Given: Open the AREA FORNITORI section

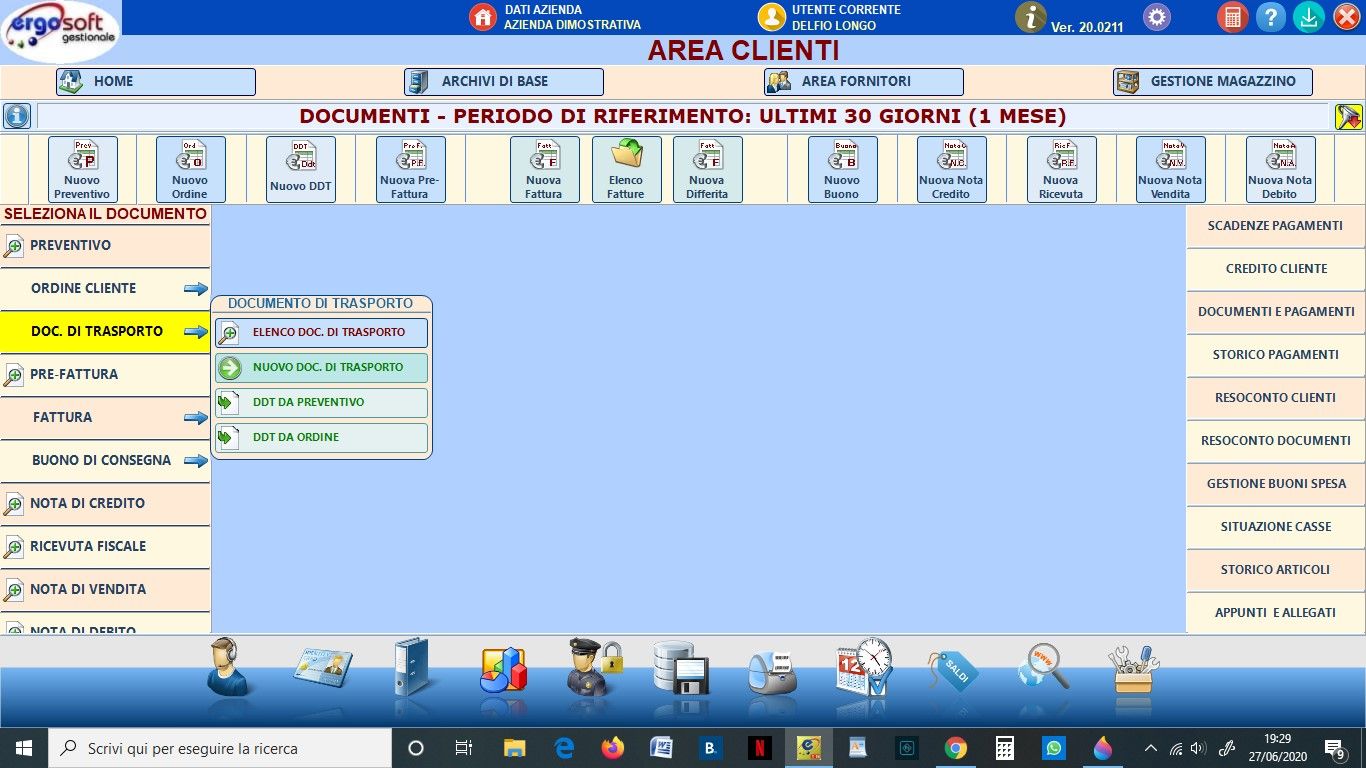Looking at the screenshot, I should point(863,82).
